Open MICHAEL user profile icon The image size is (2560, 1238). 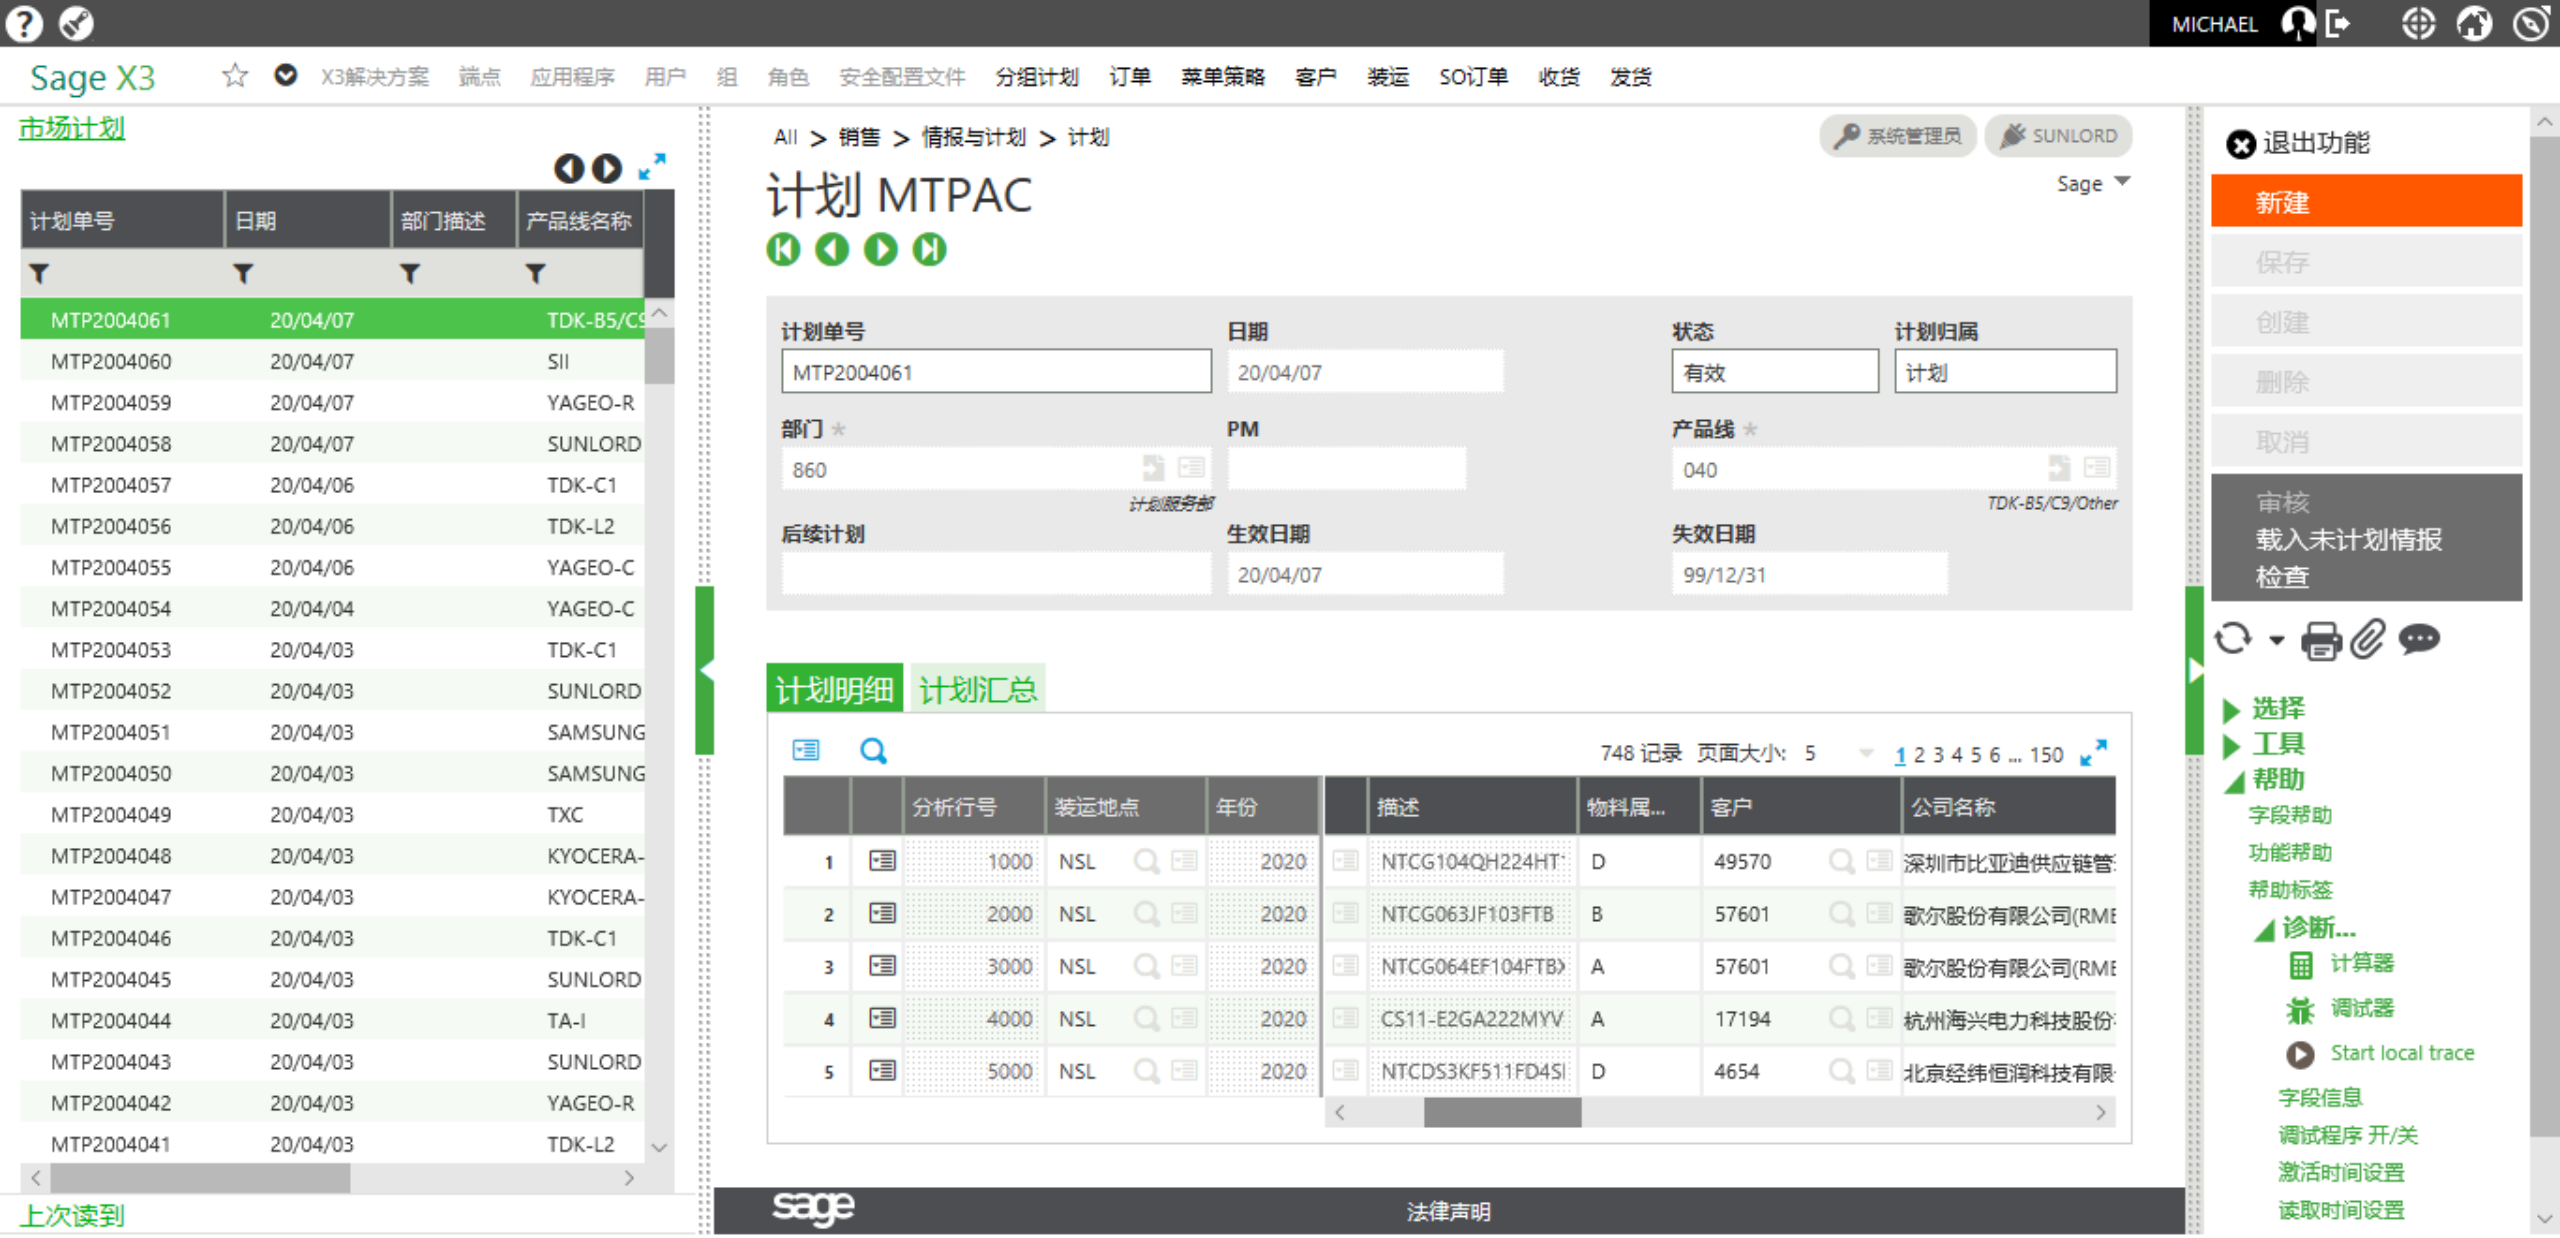pyautogui.click(x=2298, y=23)
